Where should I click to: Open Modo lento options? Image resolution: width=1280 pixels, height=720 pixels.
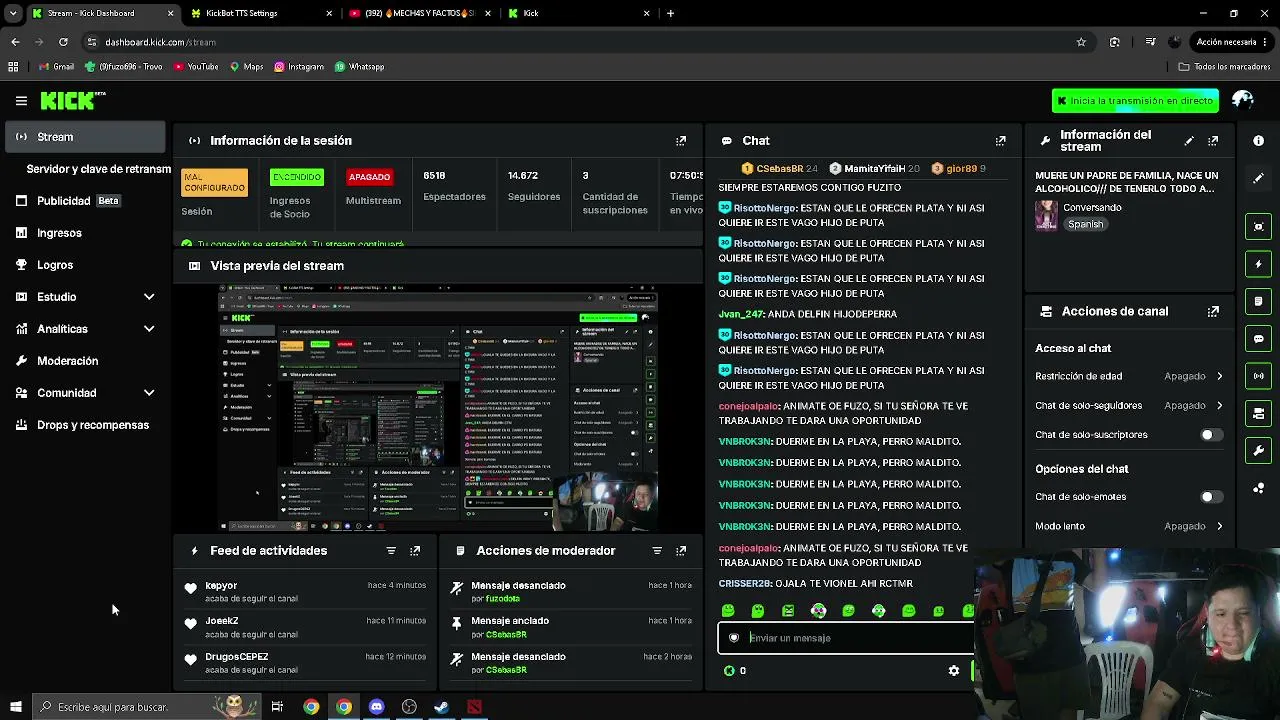coord(1130,526)
